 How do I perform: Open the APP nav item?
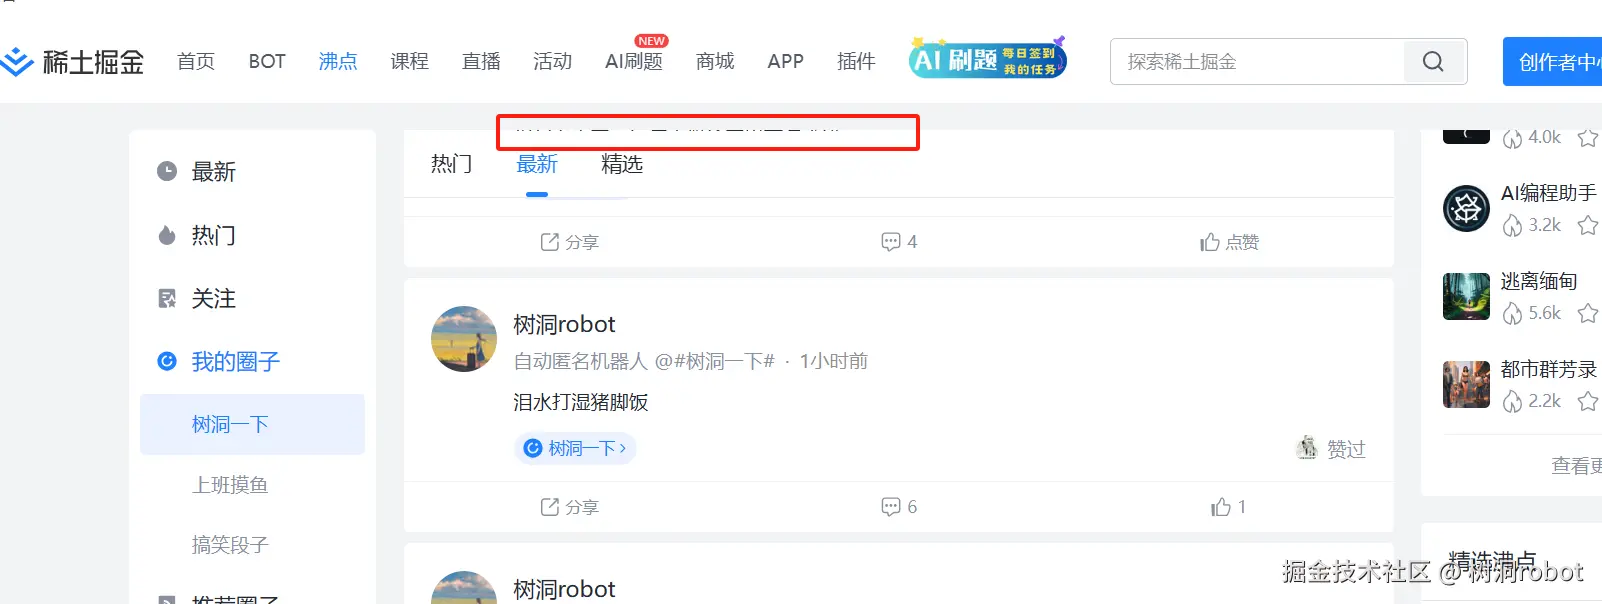tap(785, 62)
